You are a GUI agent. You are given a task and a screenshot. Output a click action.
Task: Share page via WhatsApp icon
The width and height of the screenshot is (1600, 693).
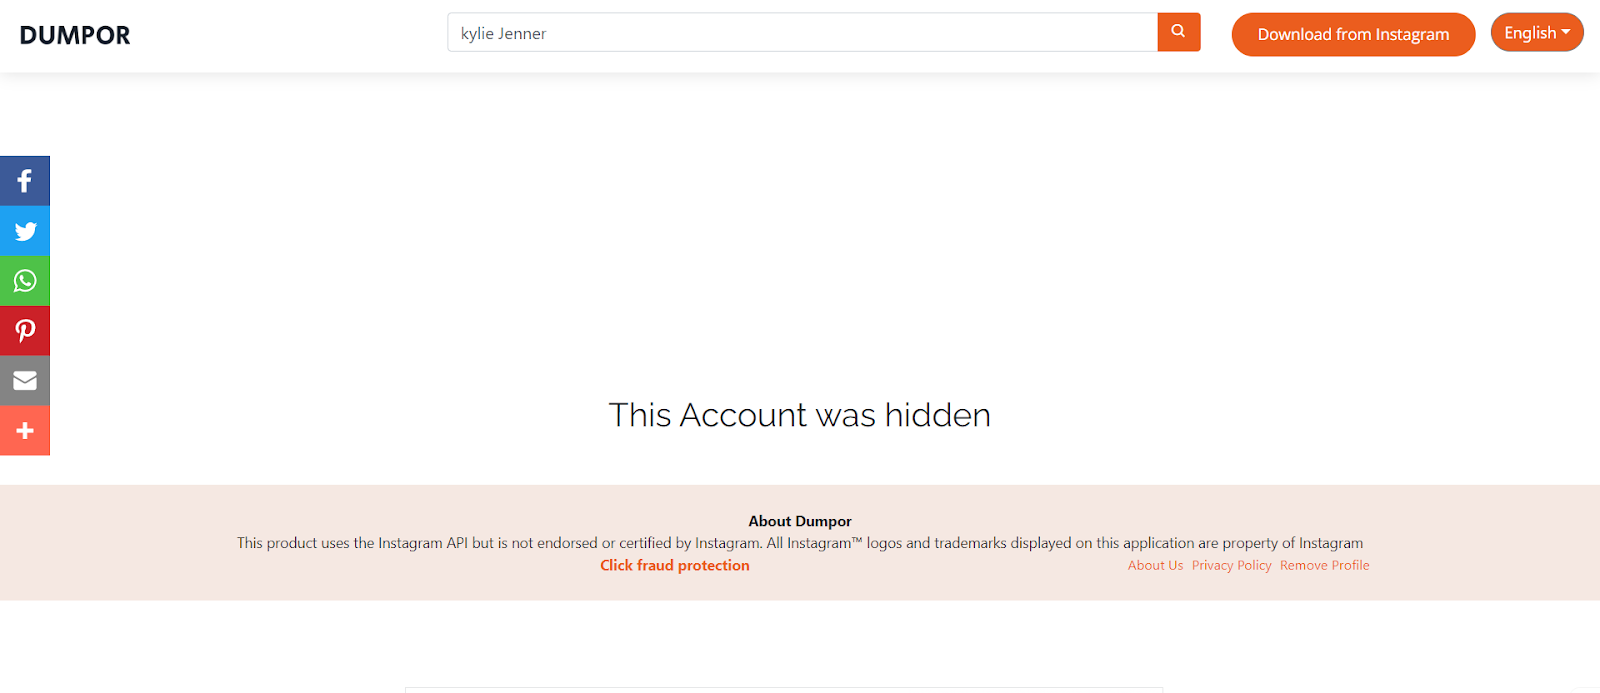click(x=25, y=281)
